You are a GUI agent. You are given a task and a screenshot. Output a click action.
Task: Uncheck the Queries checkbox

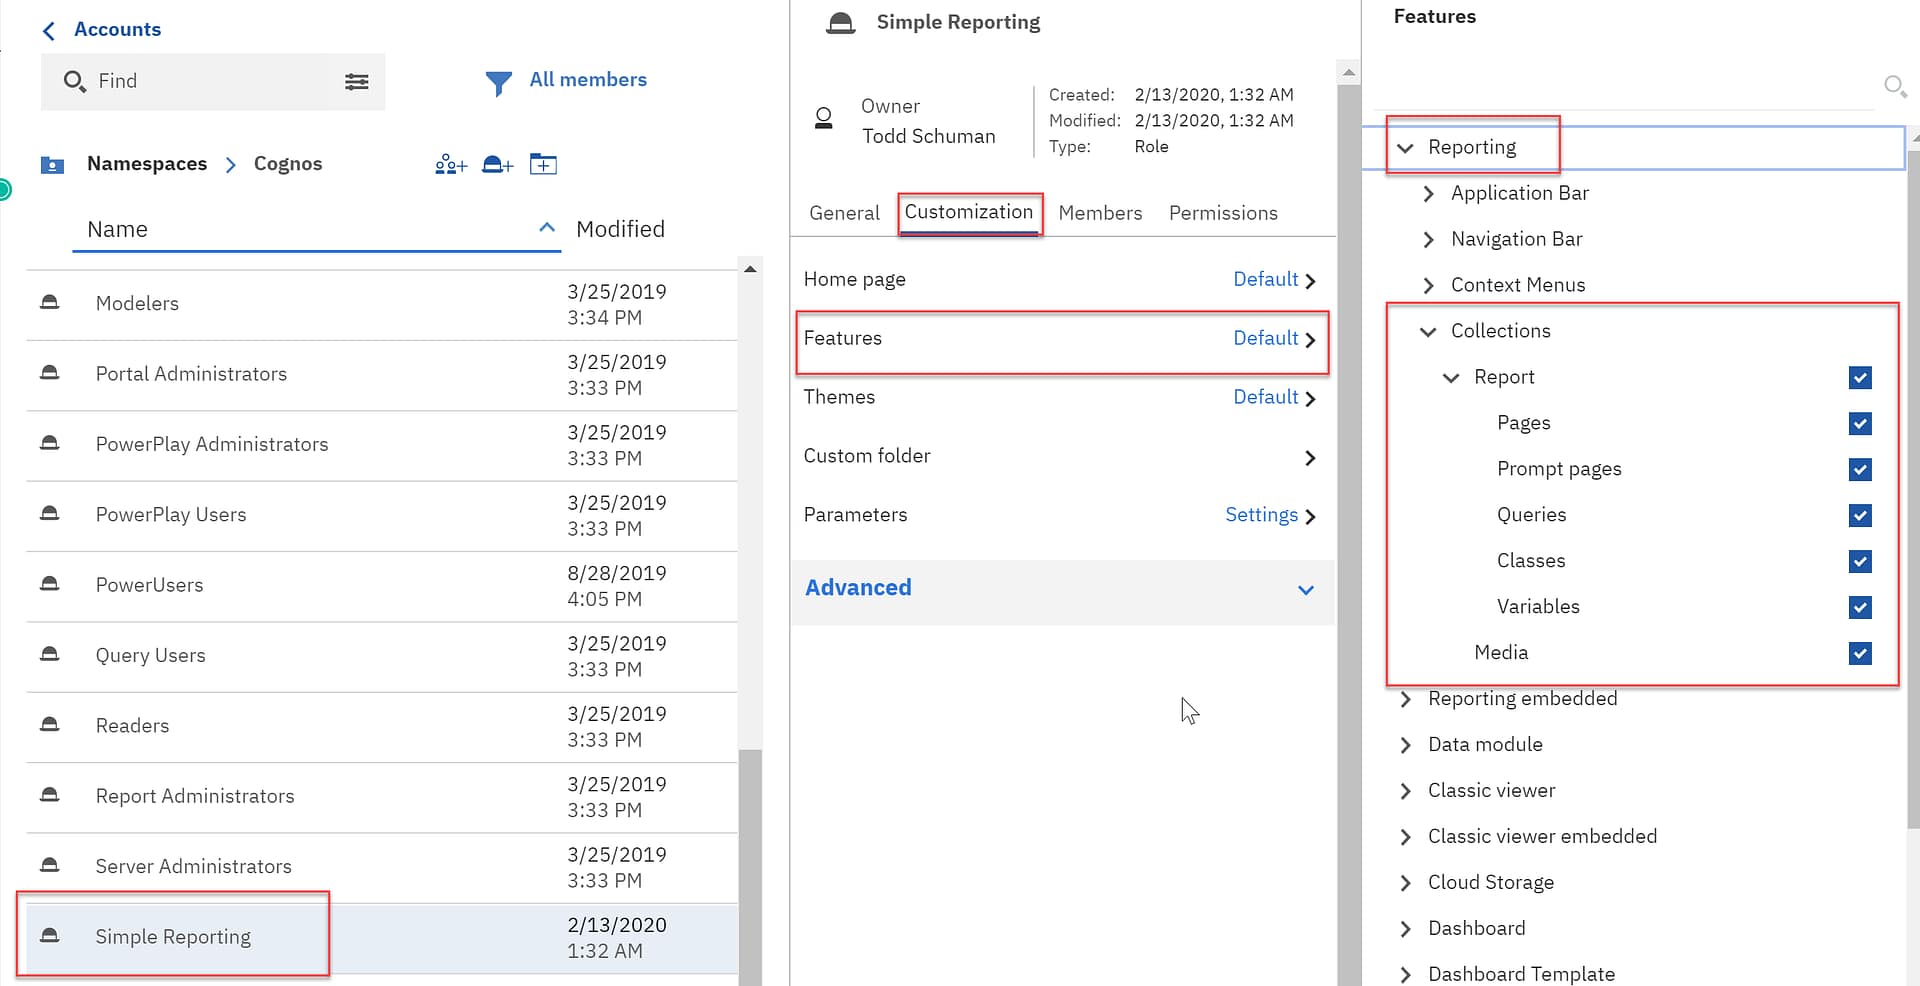(1859, 516)
